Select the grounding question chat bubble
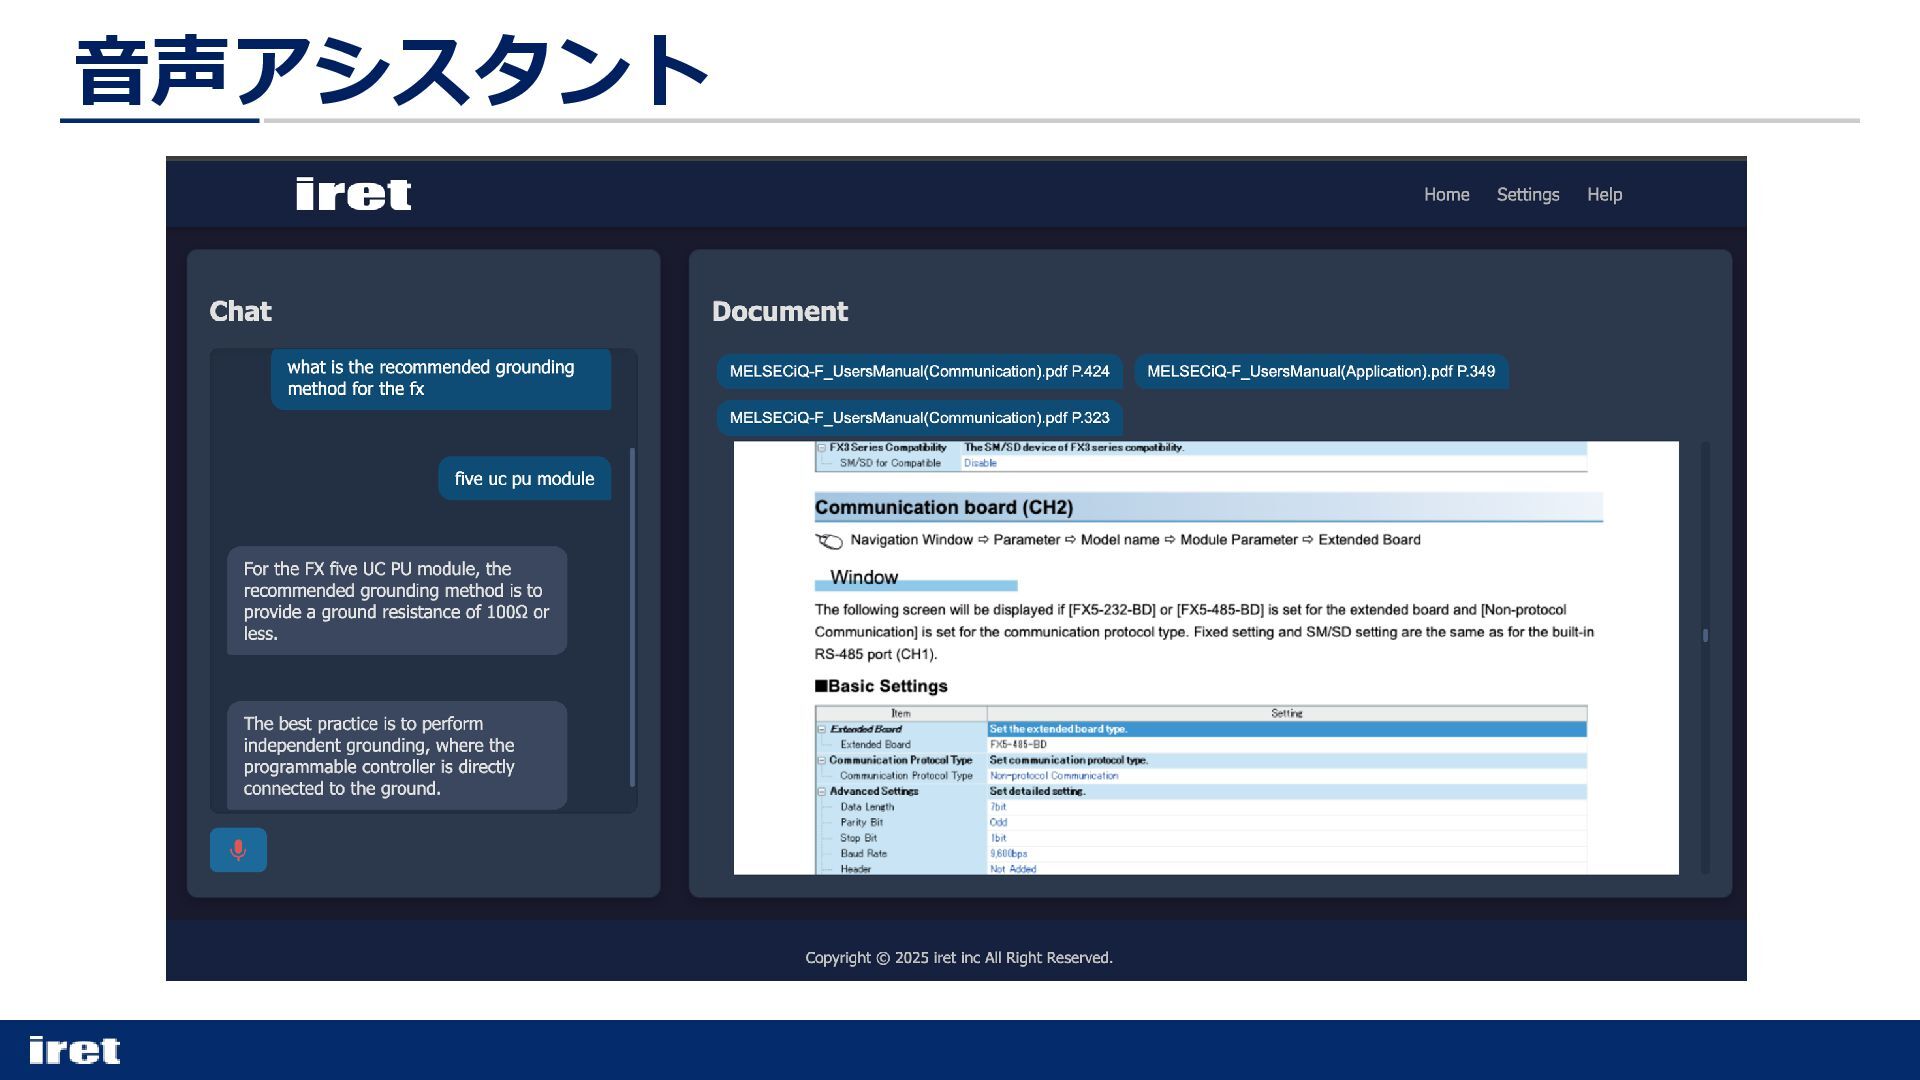 point(440,378)
